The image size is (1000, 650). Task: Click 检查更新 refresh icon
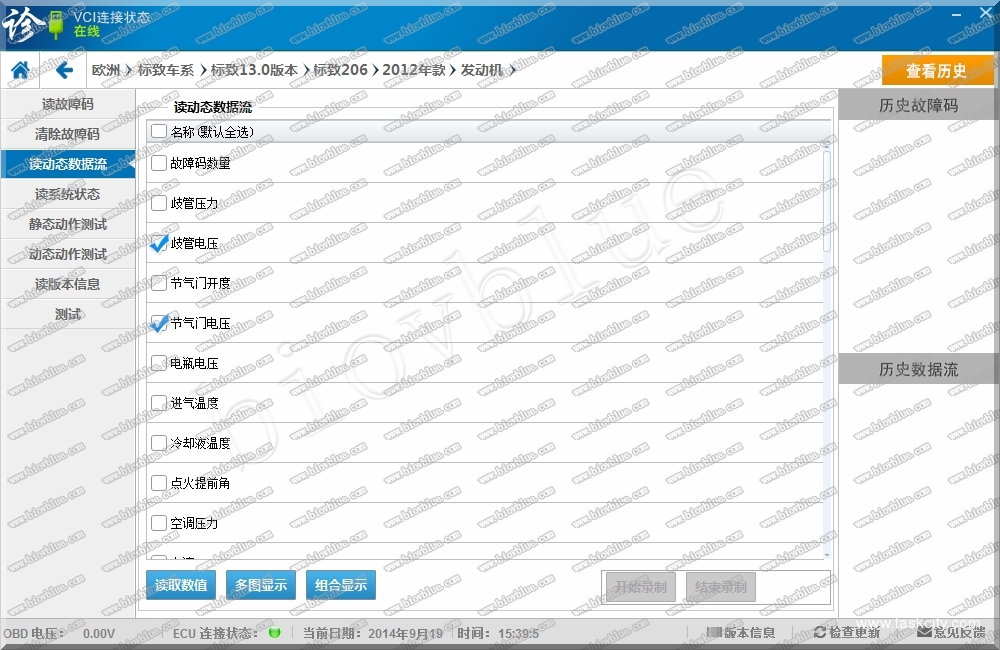820,633
